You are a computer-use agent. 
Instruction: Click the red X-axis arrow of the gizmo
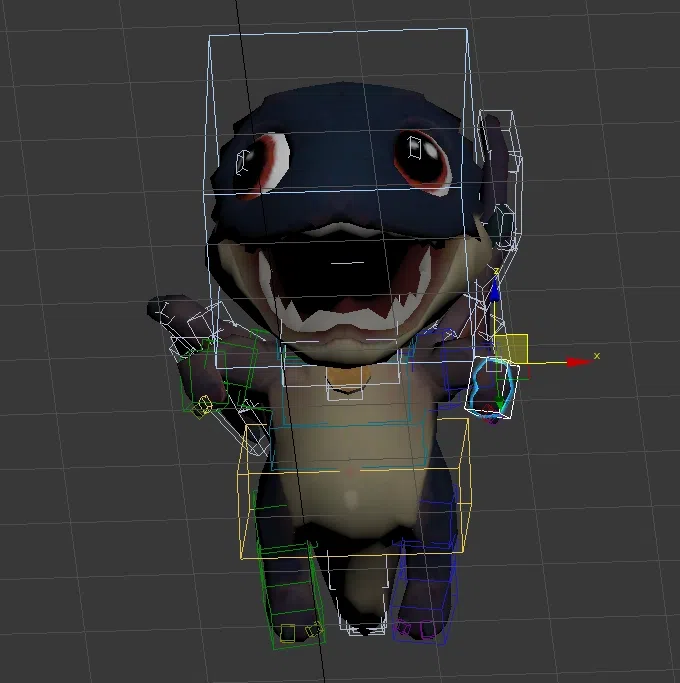577,361
